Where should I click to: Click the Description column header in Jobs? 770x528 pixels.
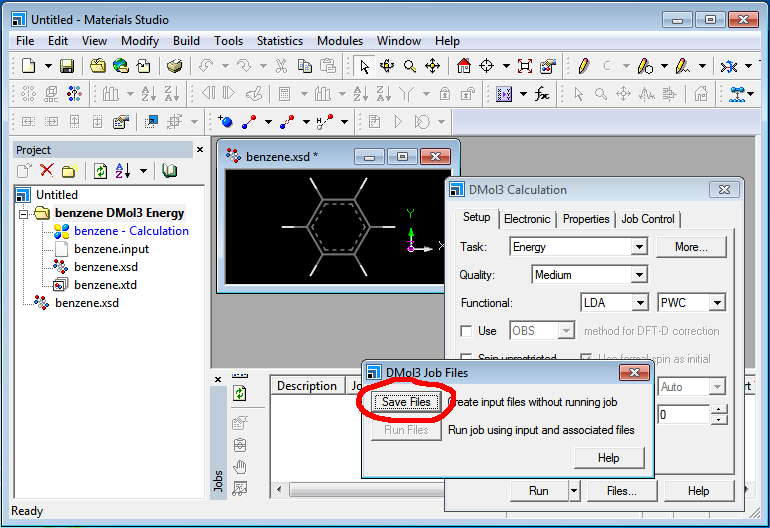click(x=307, y=386)
